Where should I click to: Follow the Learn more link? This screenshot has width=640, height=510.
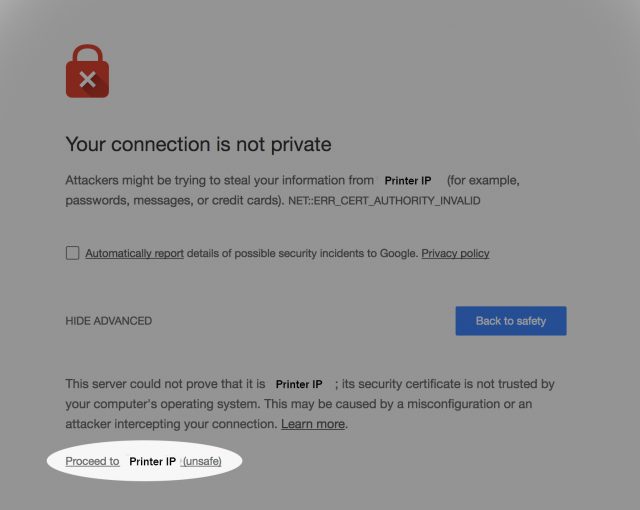click(x=313, y=424)
